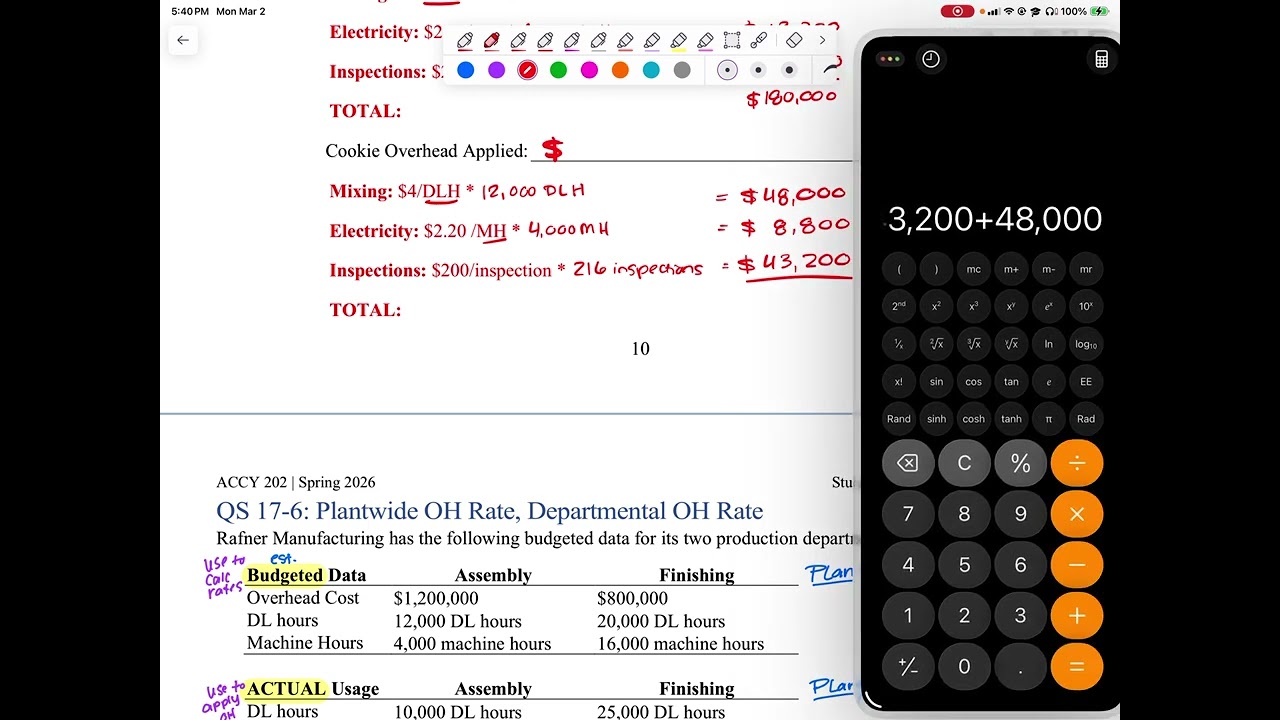Toggle the 2nd function key
The image size is (1280, 720).
[x=899, y=306]
